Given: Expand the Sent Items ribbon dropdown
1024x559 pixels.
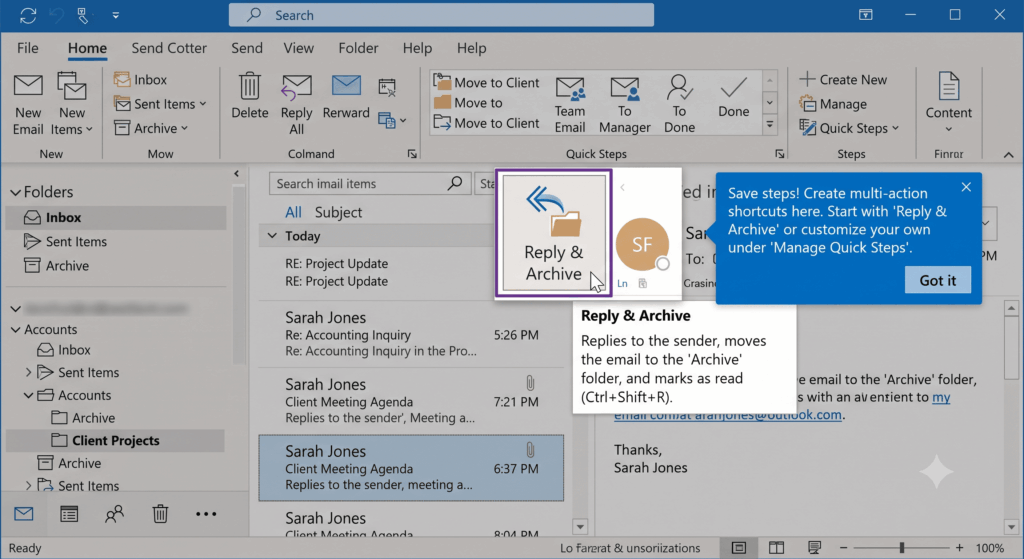Looking at the screenshot, I should [160, 104].
